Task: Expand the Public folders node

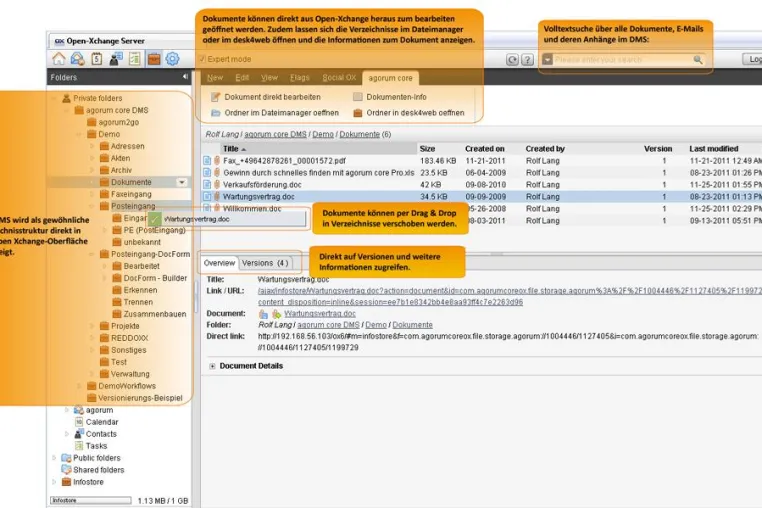Action: pos(54,458)
